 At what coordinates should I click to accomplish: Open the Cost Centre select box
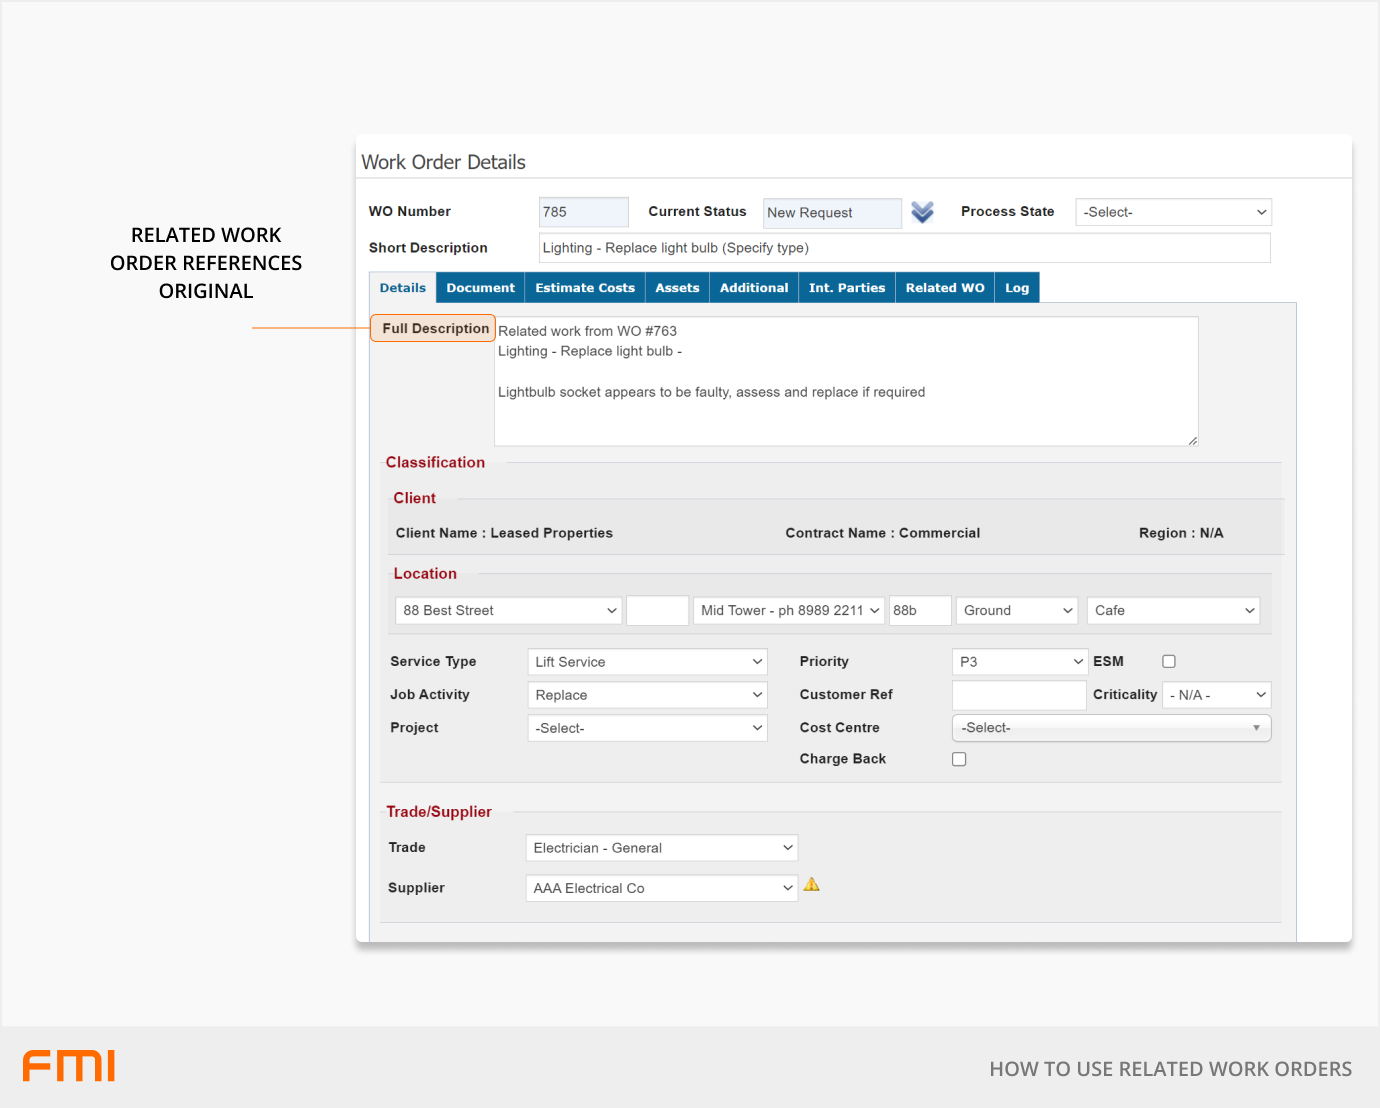click(x=1110, y=728)
